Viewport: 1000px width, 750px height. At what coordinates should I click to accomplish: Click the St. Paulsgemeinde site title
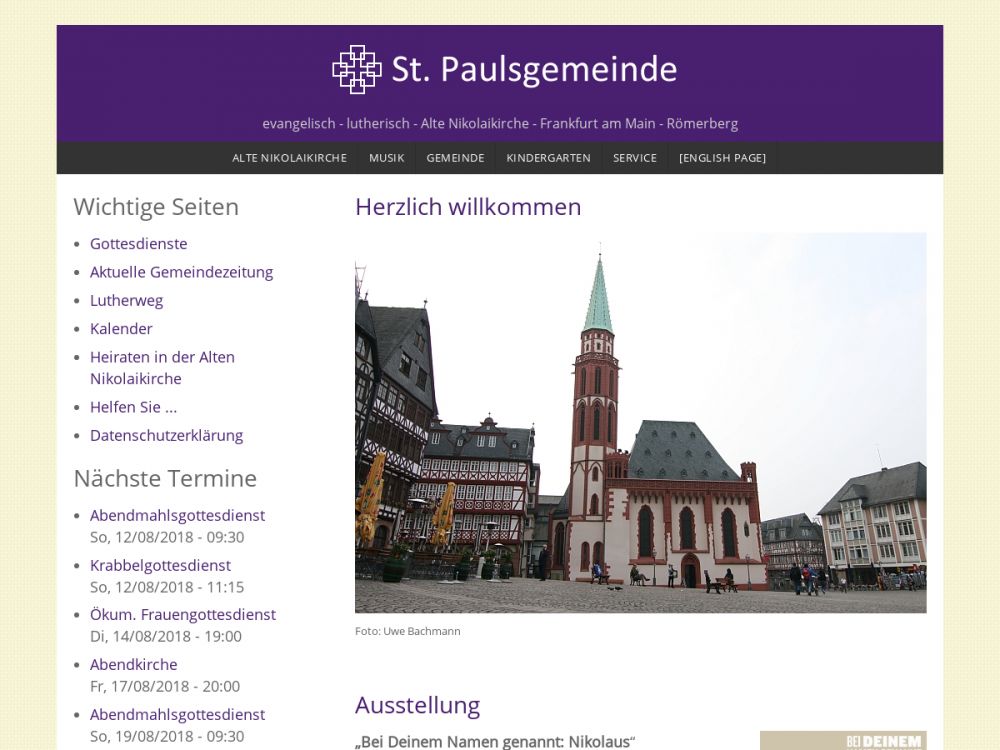(534, 69)
